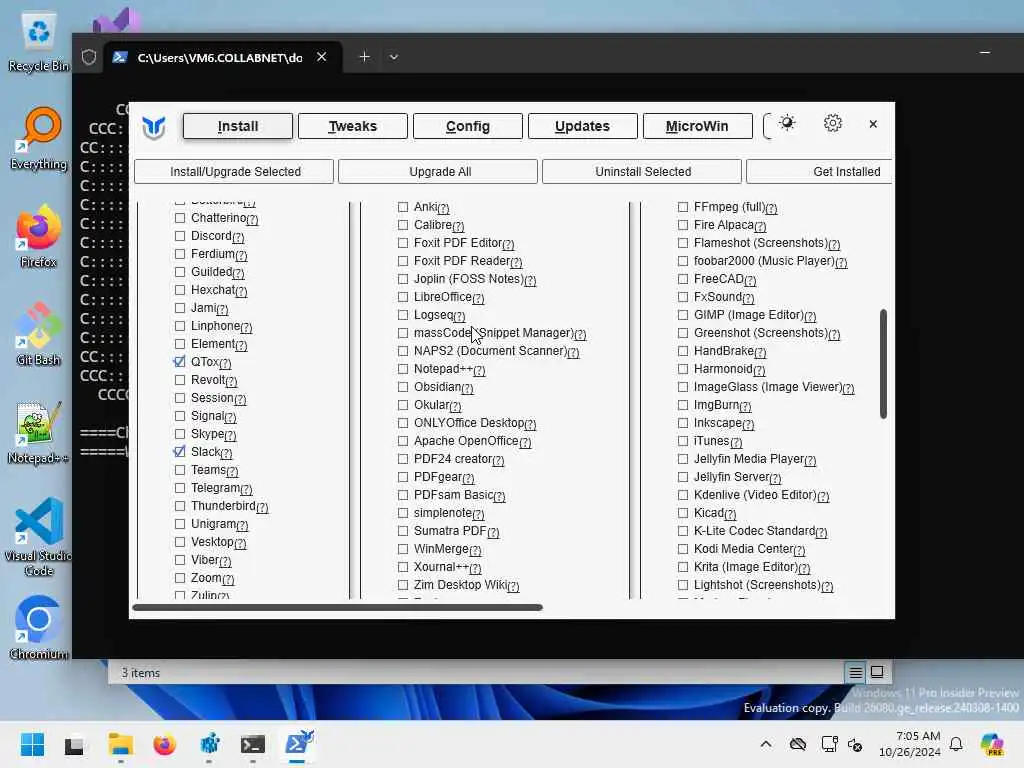
Task: Uncheck the Slack checkbox
Action: 180,452
